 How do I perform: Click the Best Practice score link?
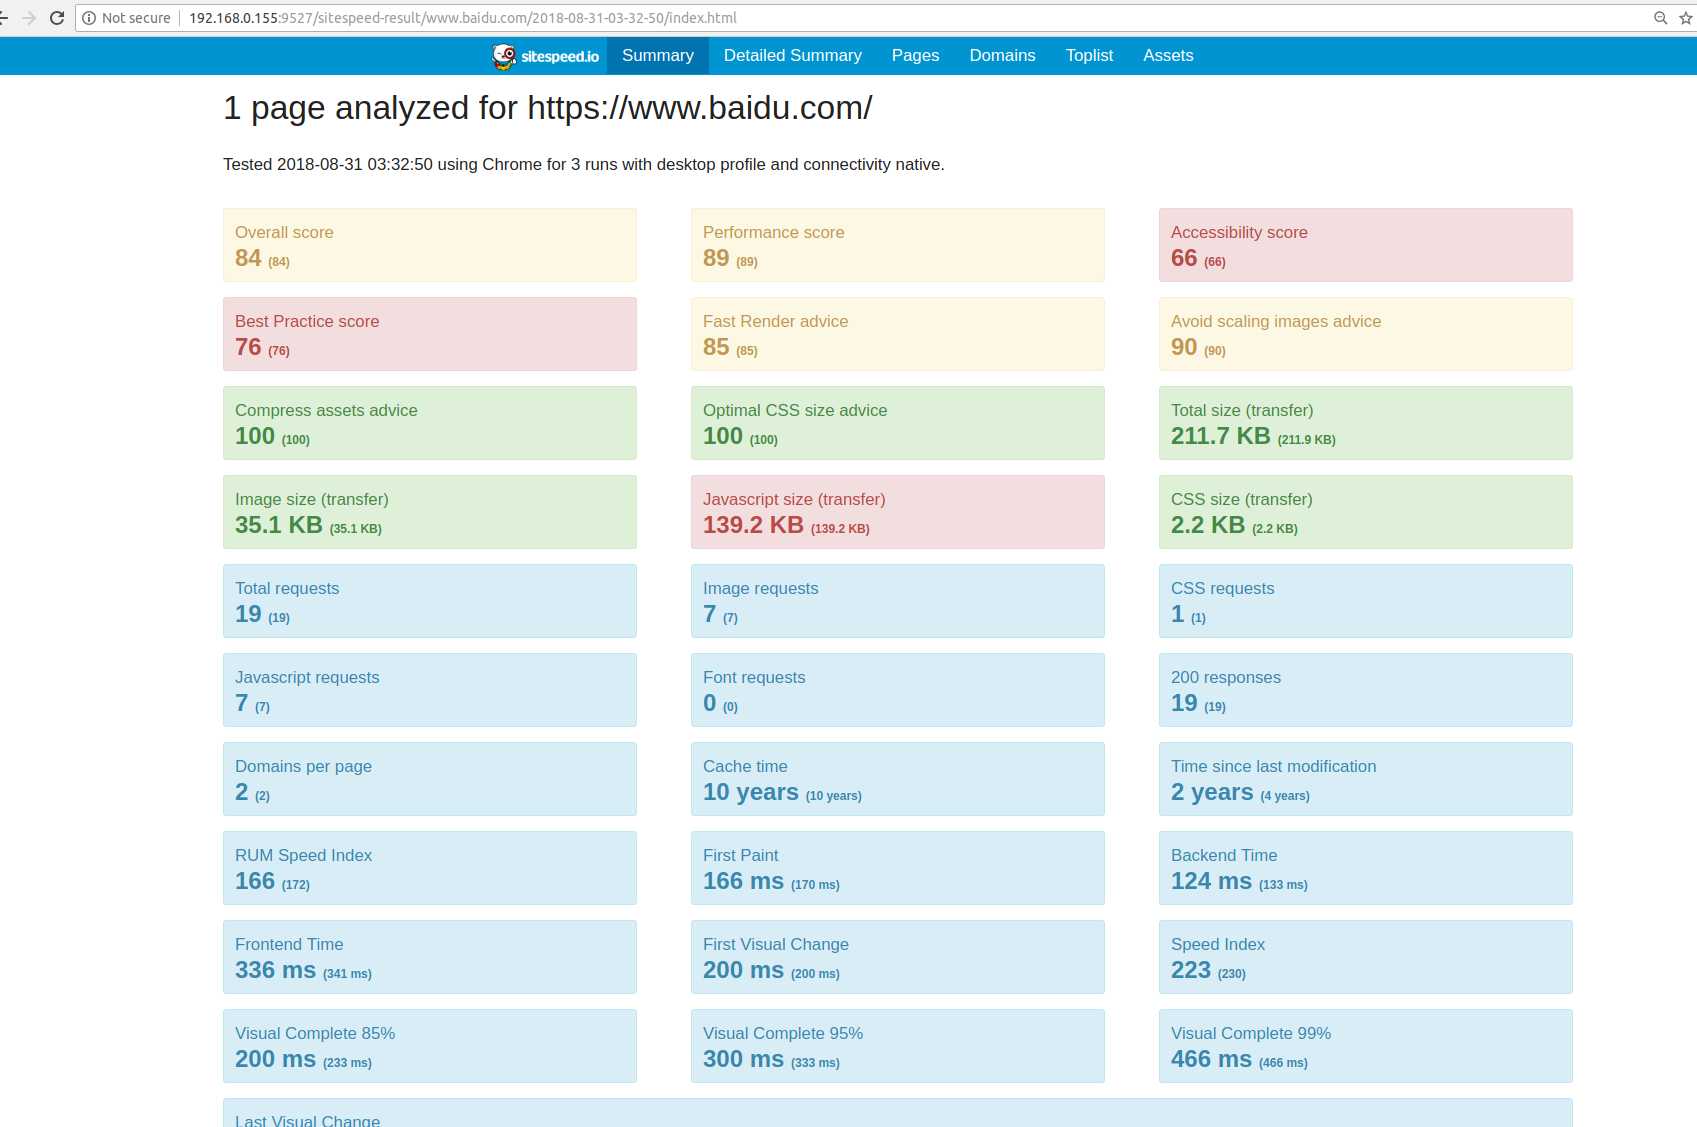point(307,321)
